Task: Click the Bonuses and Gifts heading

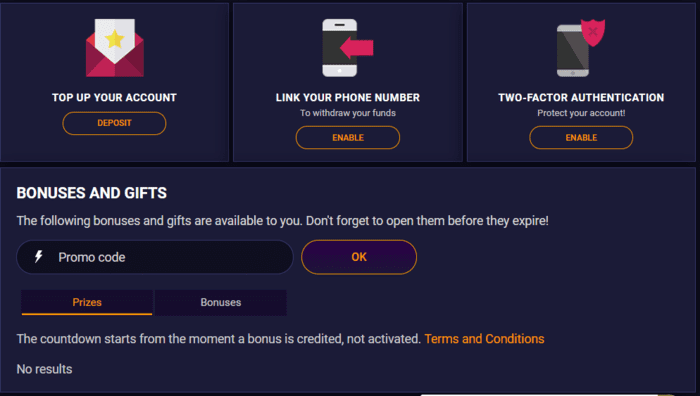Action: tap(92, 193)
